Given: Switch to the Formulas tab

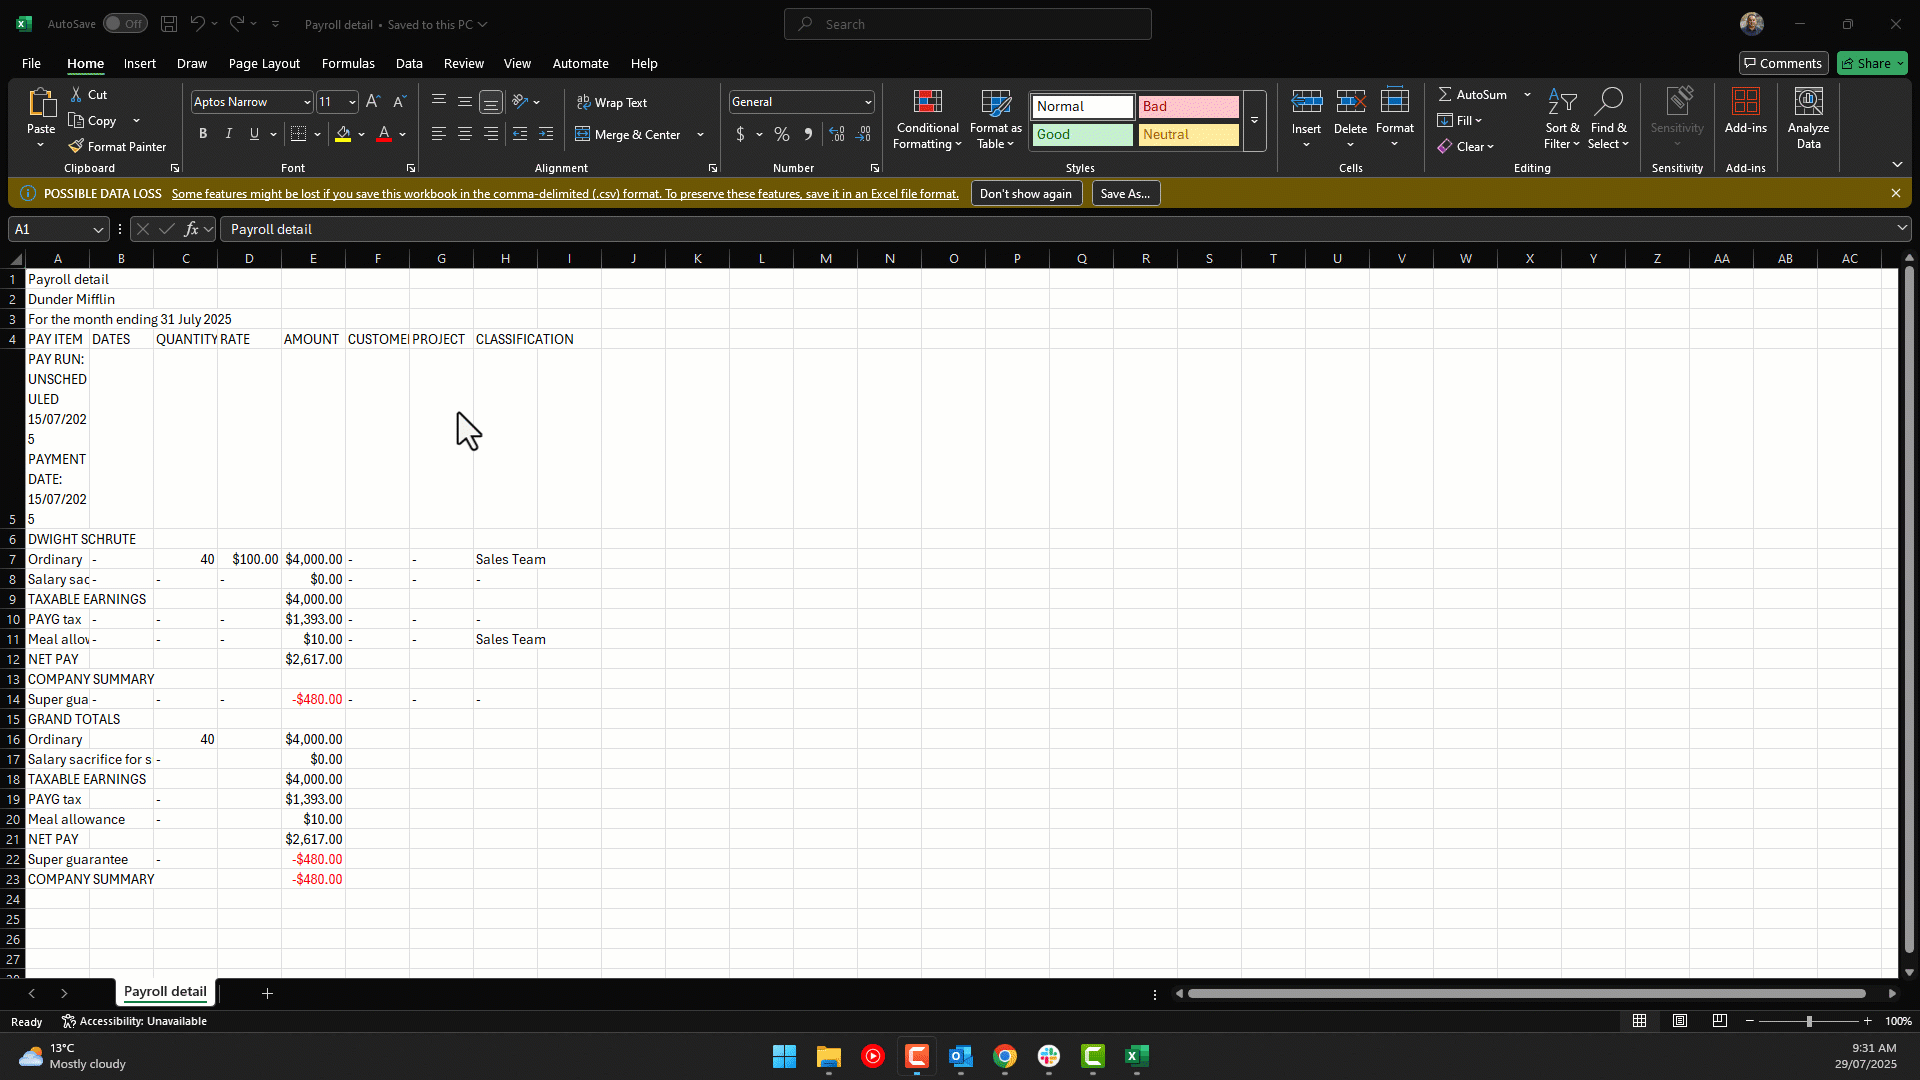Looking at the screenshot, I should [348, 63].
